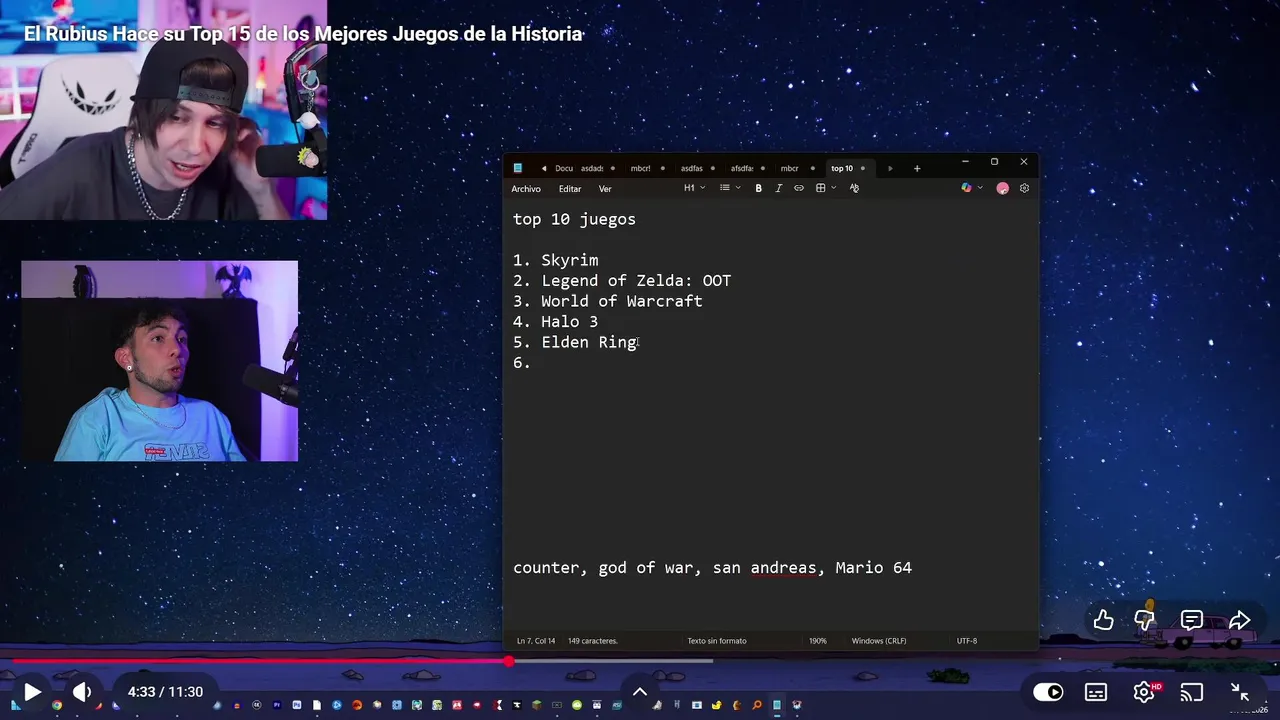Open the list style dropdown

tap(730, 188)
